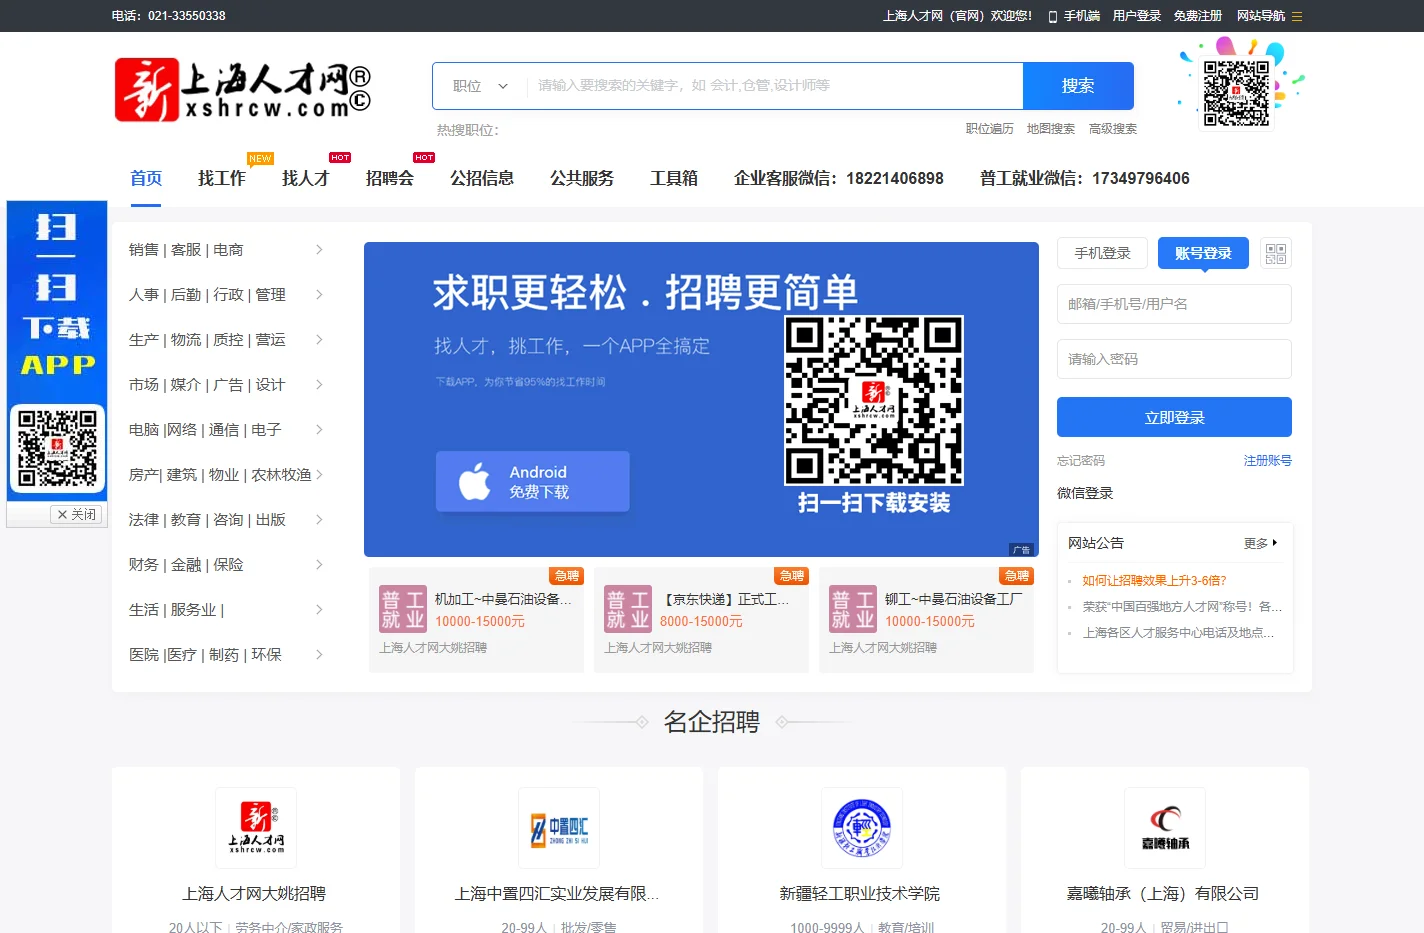Open 如何让招聘效果上升3-6倍 notice
The image size is (1424, 933).
click(x=1154, y=580)
